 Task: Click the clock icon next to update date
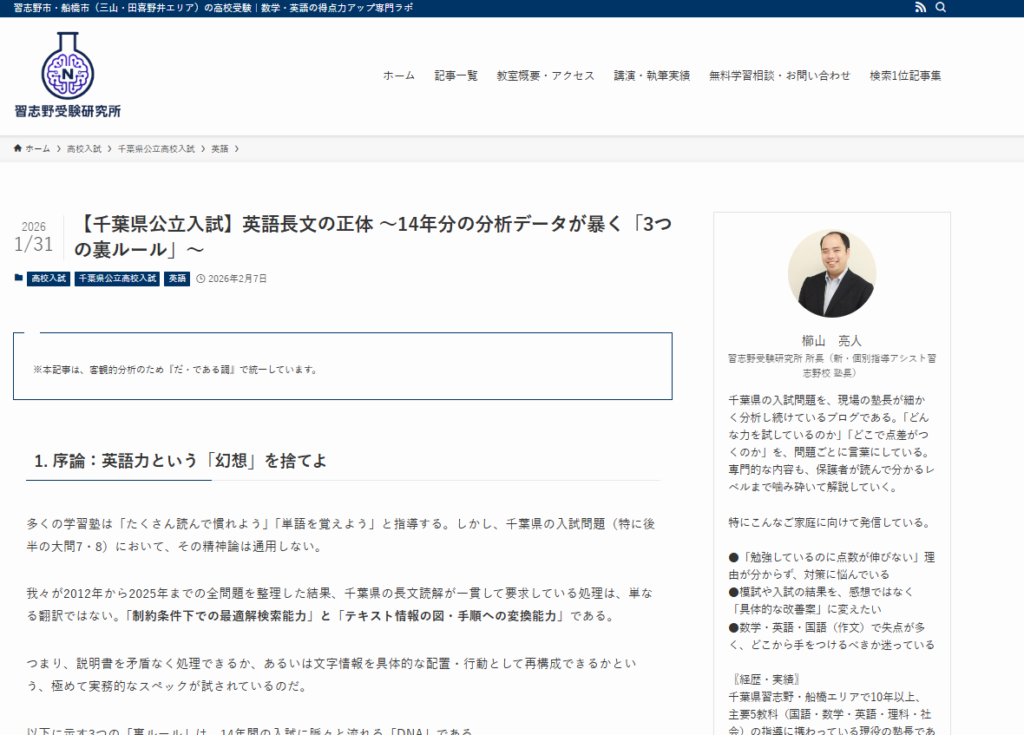tap(201, 279)
